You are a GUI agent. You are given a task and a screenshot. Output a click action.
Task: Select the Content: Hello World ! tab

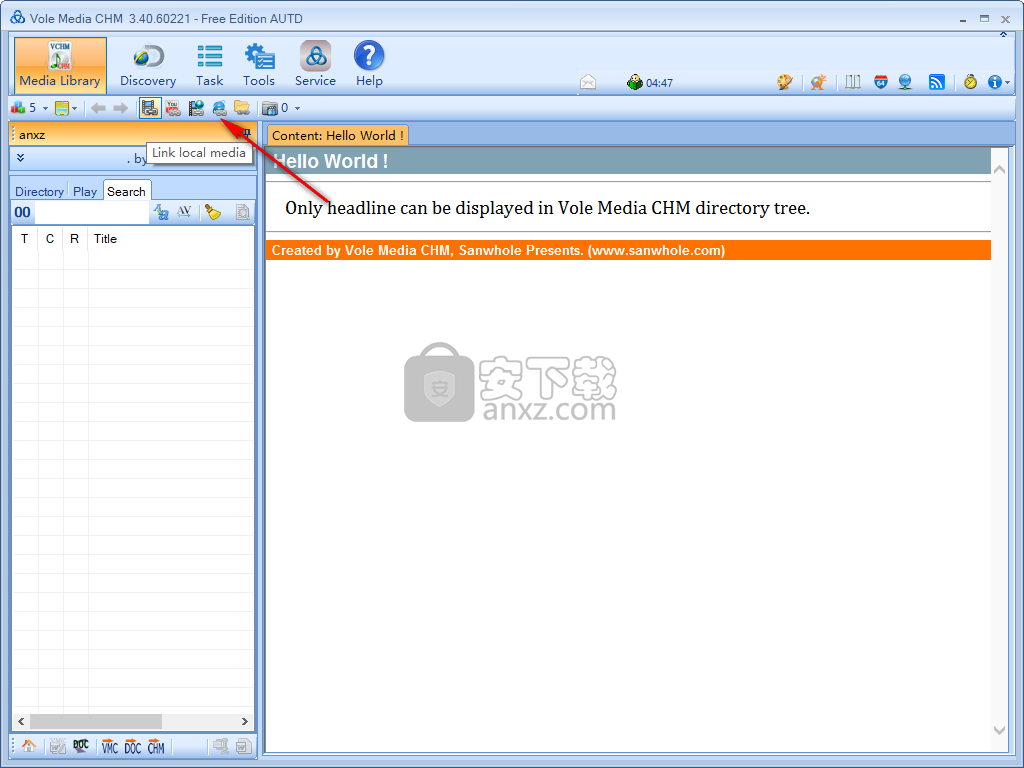pyautogui.click(x=338, y=135)
